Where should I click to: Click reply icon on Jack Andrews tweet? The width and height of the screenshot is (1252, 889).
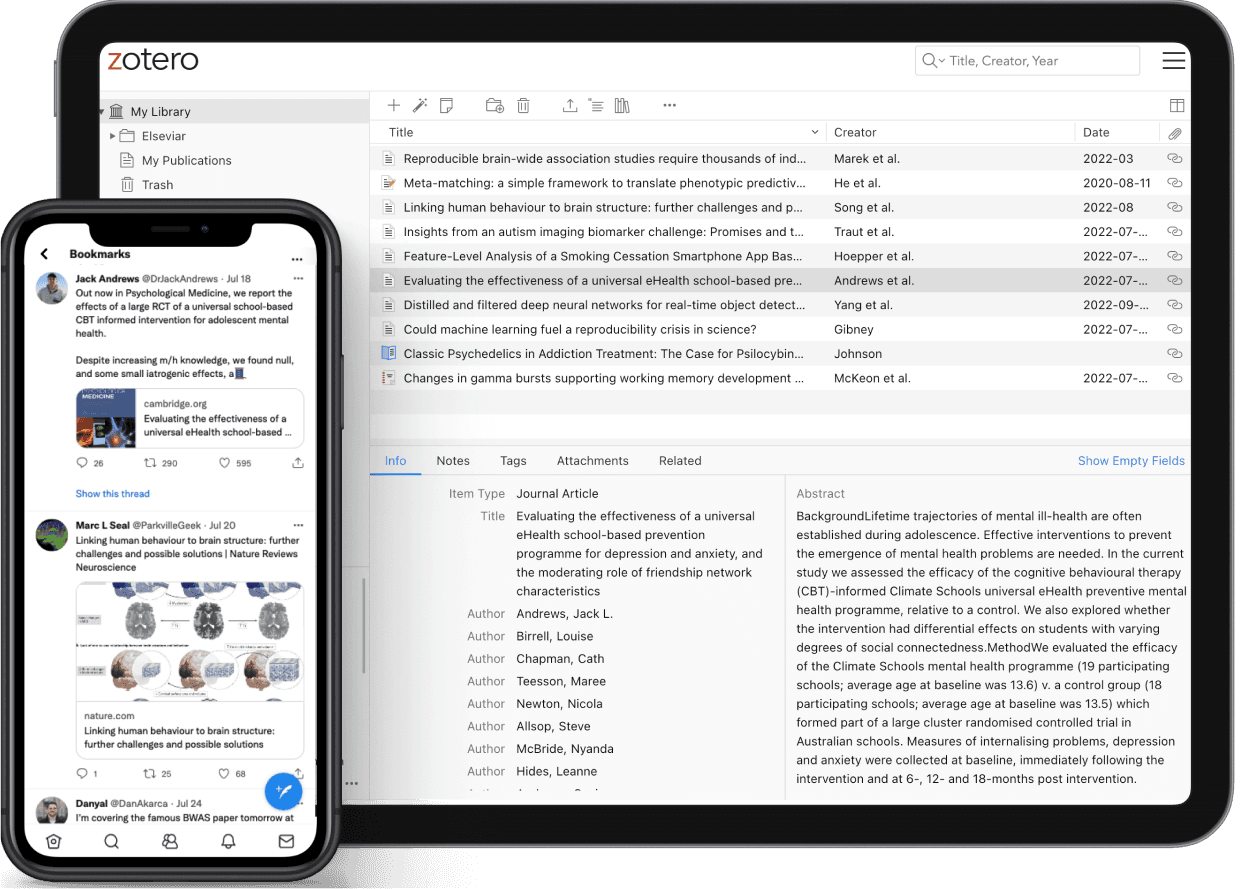[x=82, y=463]
